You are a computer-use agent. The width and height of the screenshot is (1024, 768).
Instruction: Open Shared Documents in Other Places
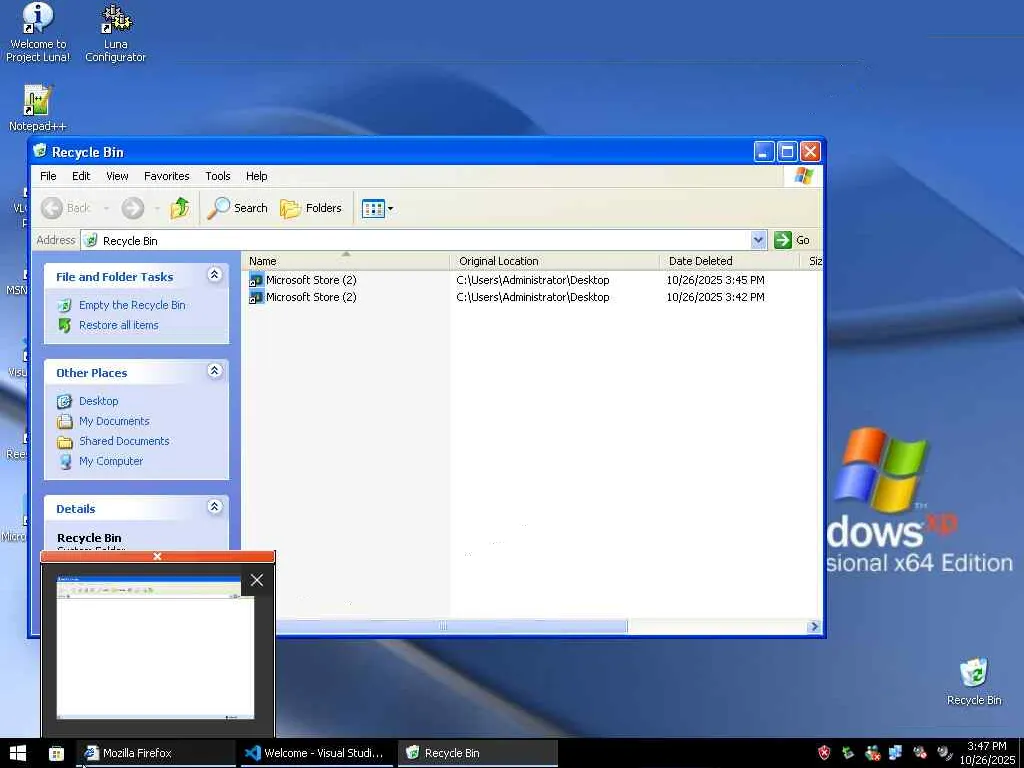click(123, 441)
